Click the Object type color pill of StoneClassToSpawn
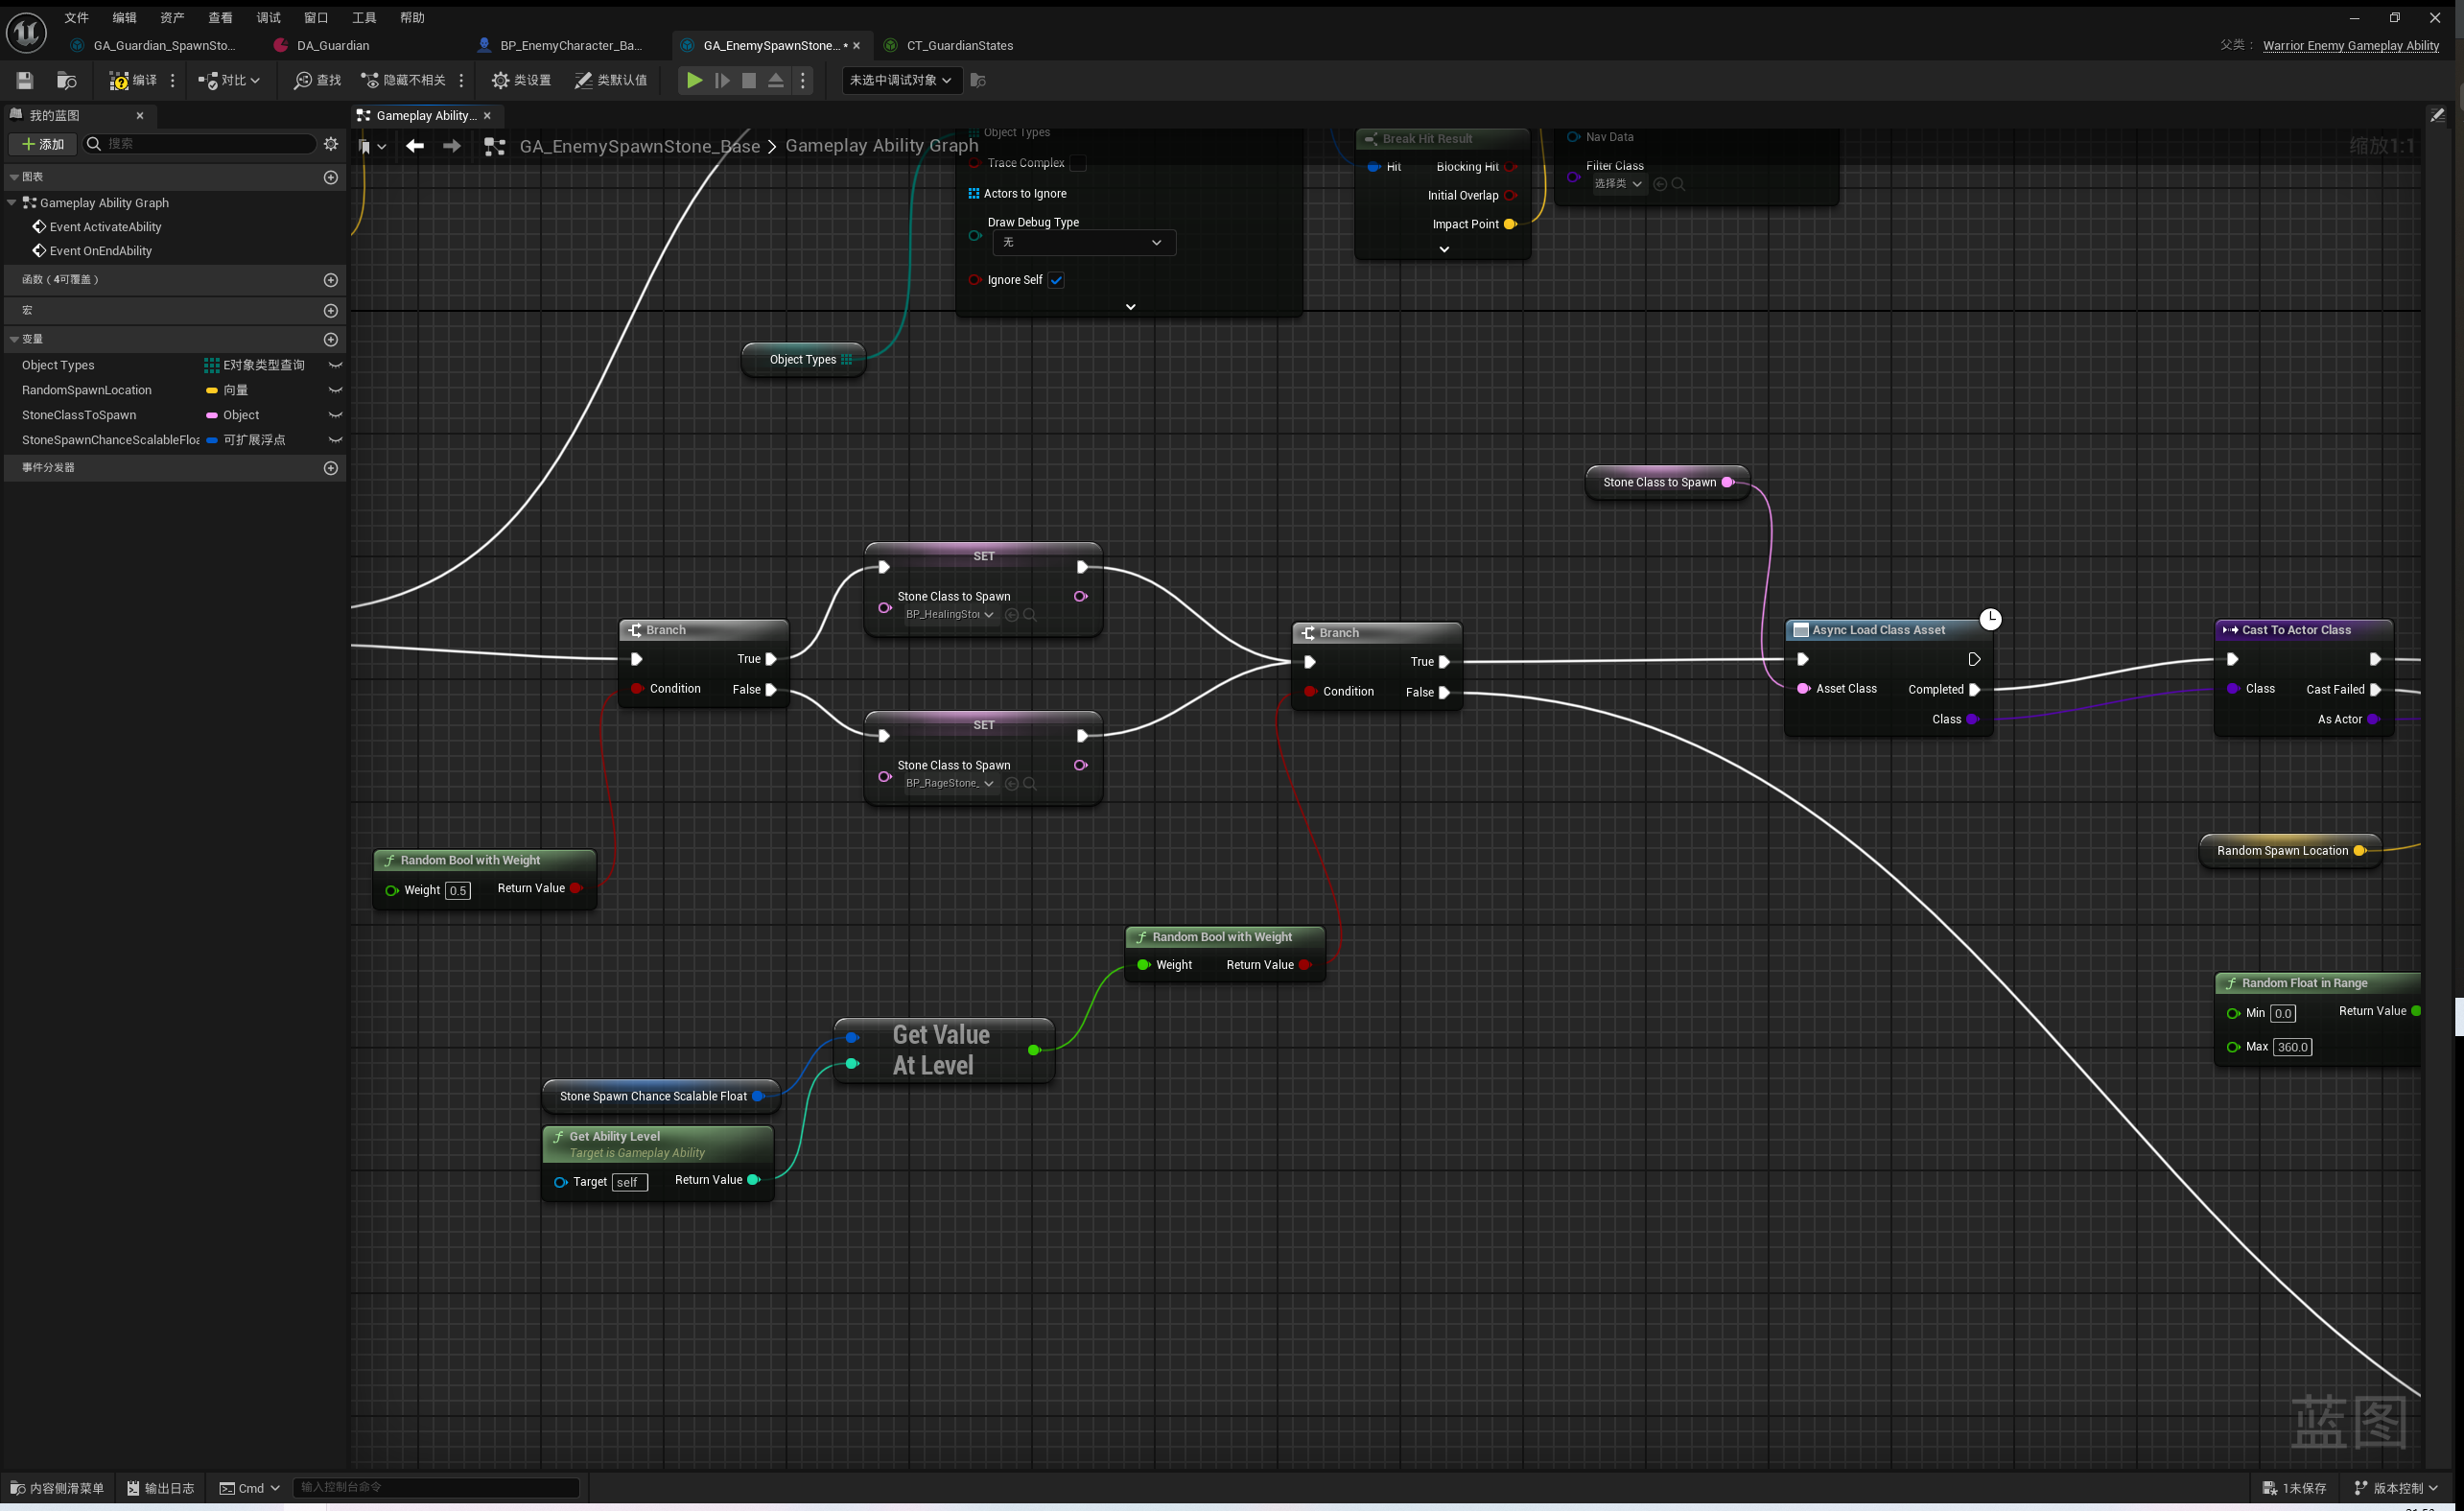The image size is (2464, 1511). pyautogui.click(x=212, y=415)
